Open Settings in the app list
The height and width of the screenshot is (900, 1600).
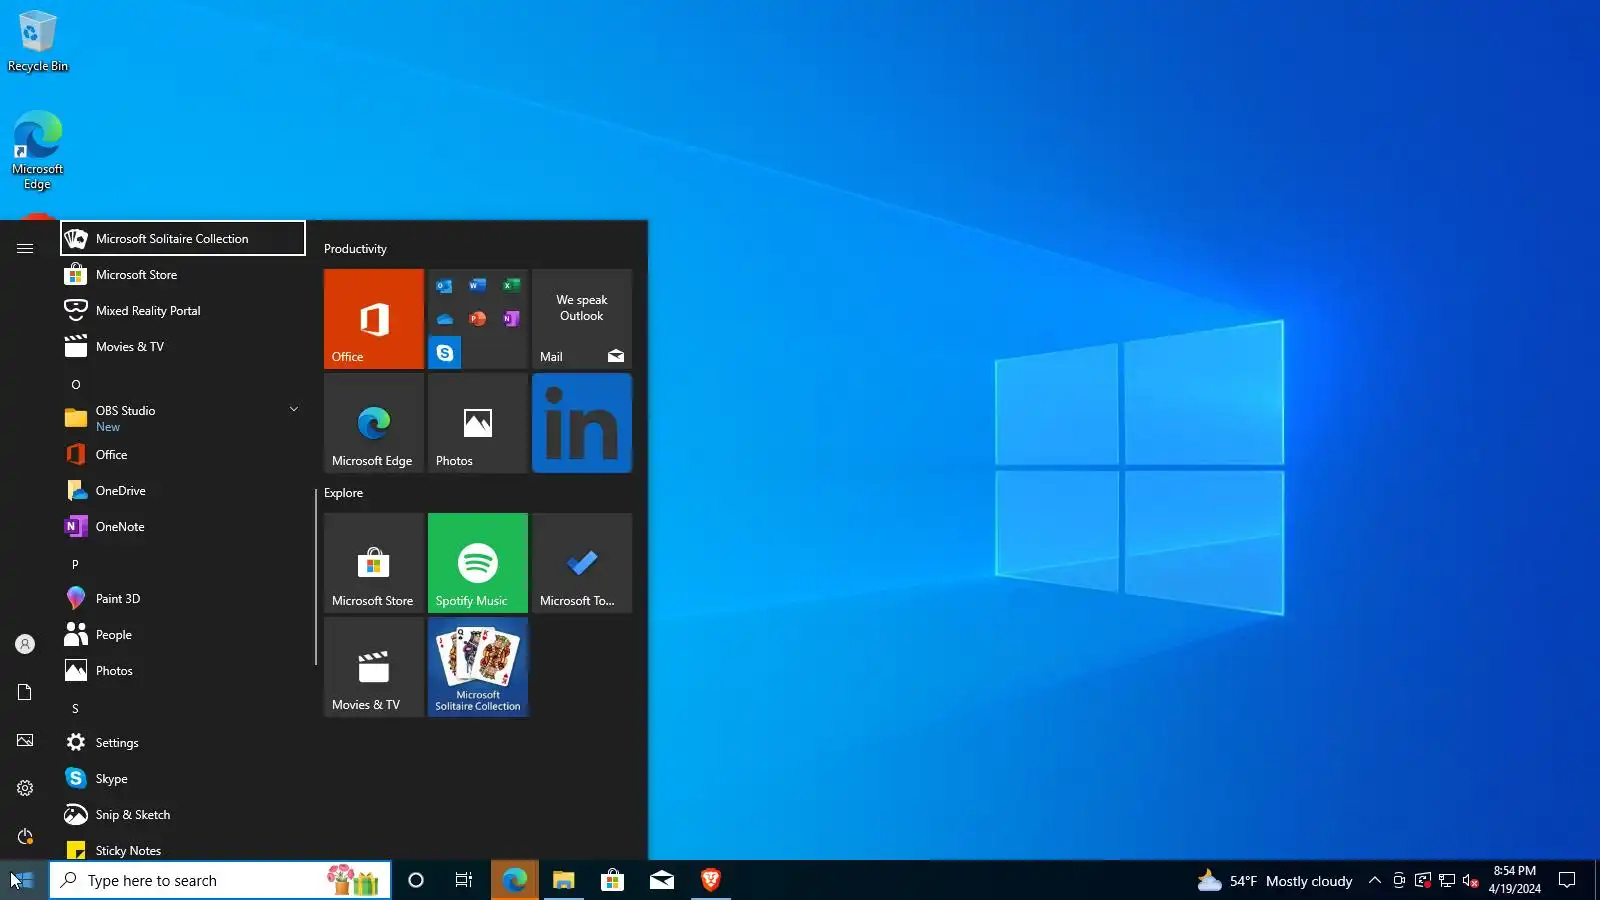(x=183, y=742)
